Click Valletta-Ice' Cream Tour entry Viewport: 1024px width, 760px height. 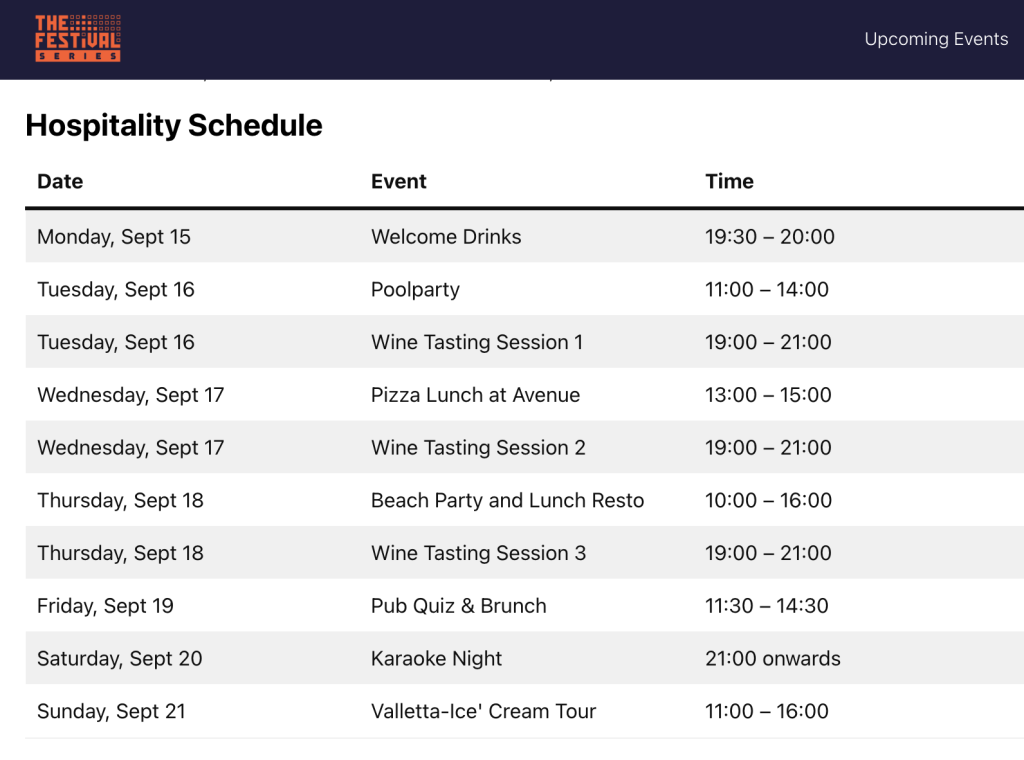point(483,711)
